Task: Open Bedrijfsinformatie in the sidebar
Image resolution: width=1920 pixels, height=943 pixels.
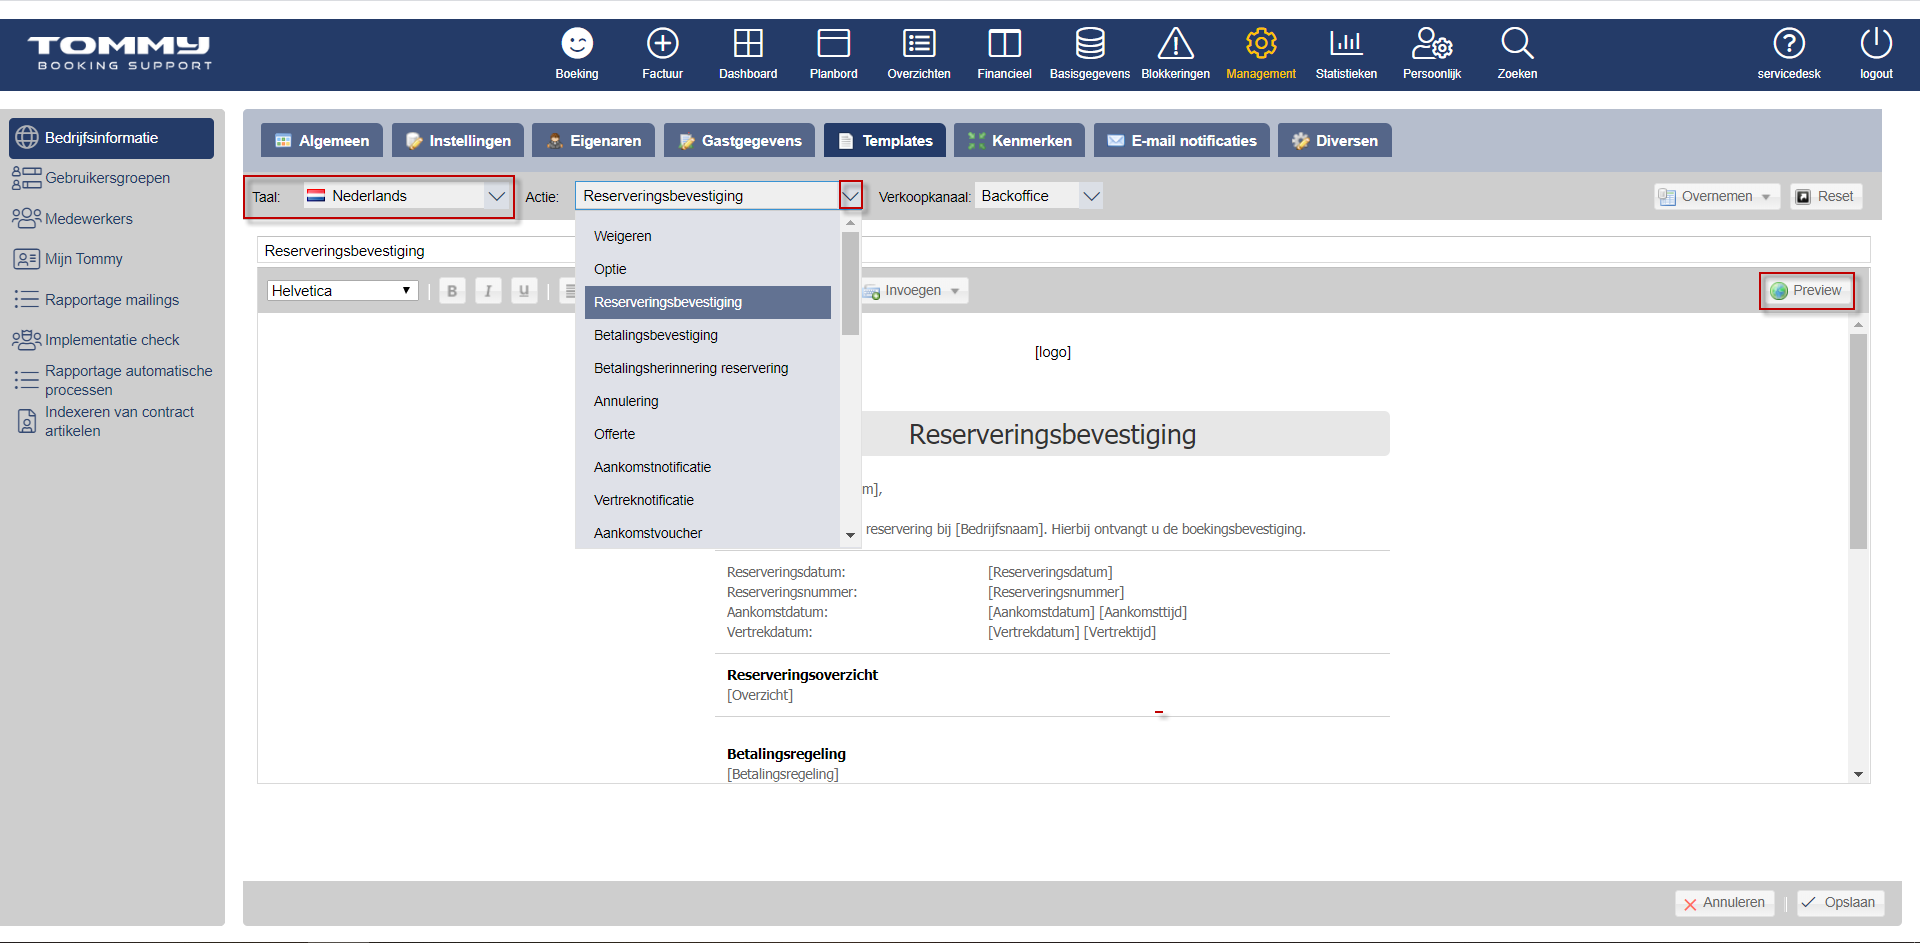Action: [112, 138]
